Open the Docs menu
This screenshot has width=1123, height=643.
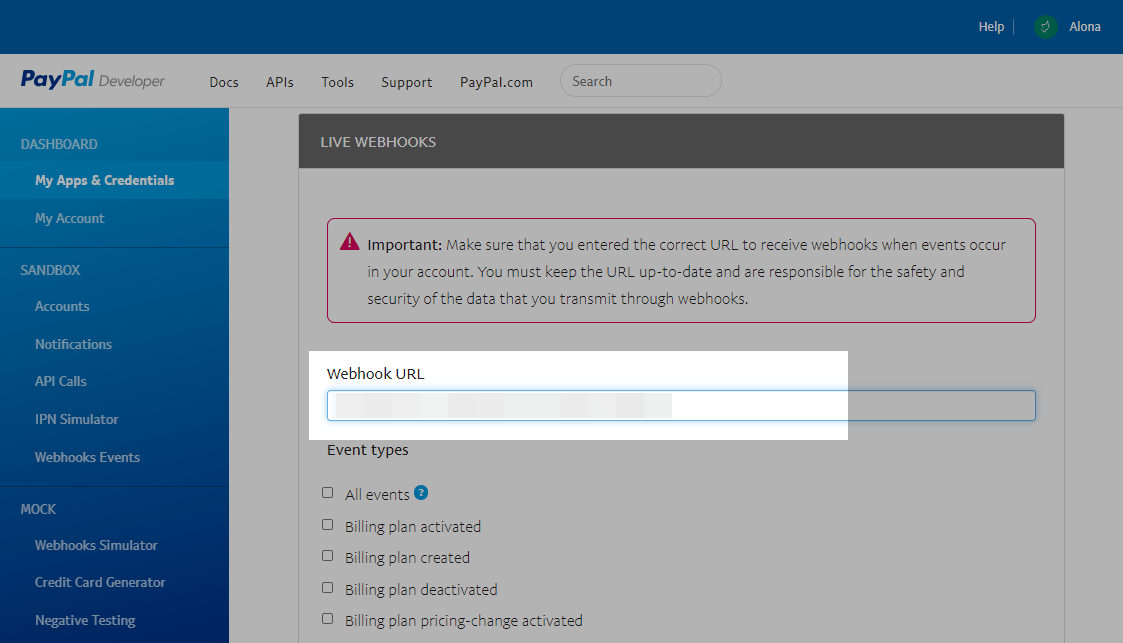224,82
